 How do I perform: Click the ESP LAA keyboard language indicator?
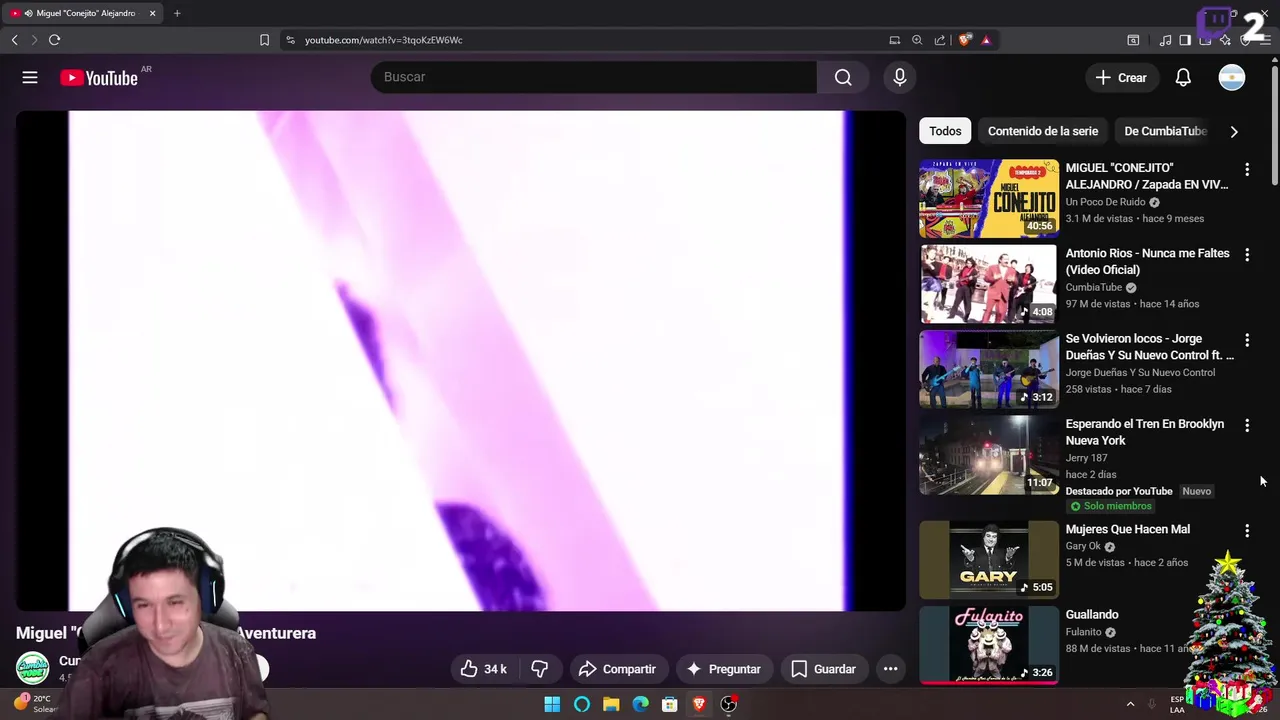pos(1177,704)
